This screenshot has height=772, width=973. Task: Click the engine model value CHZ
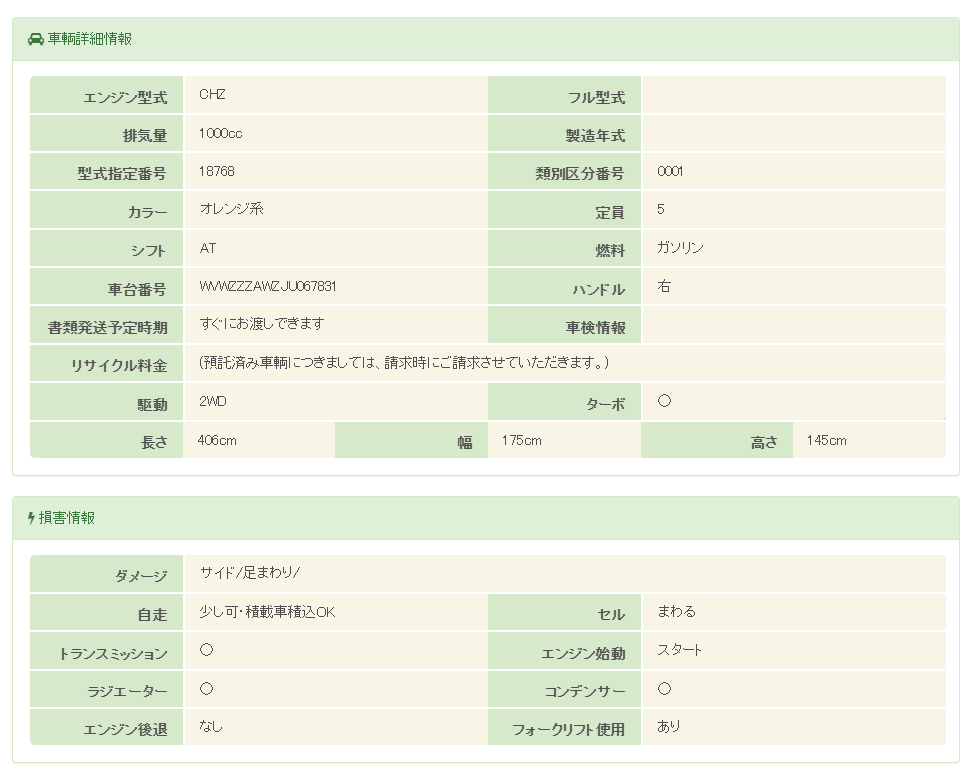[212, 95]
